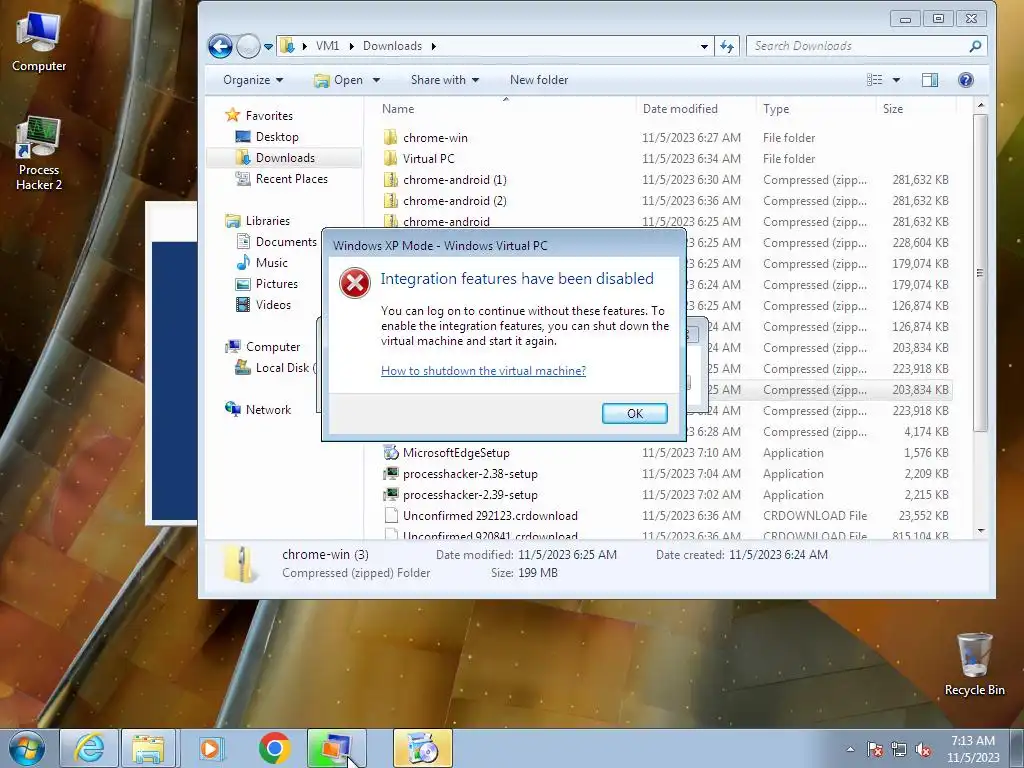Open the recent pages dropdown arrow
The width and height of the screenshot is (1024, 768).
click(268, 47)
